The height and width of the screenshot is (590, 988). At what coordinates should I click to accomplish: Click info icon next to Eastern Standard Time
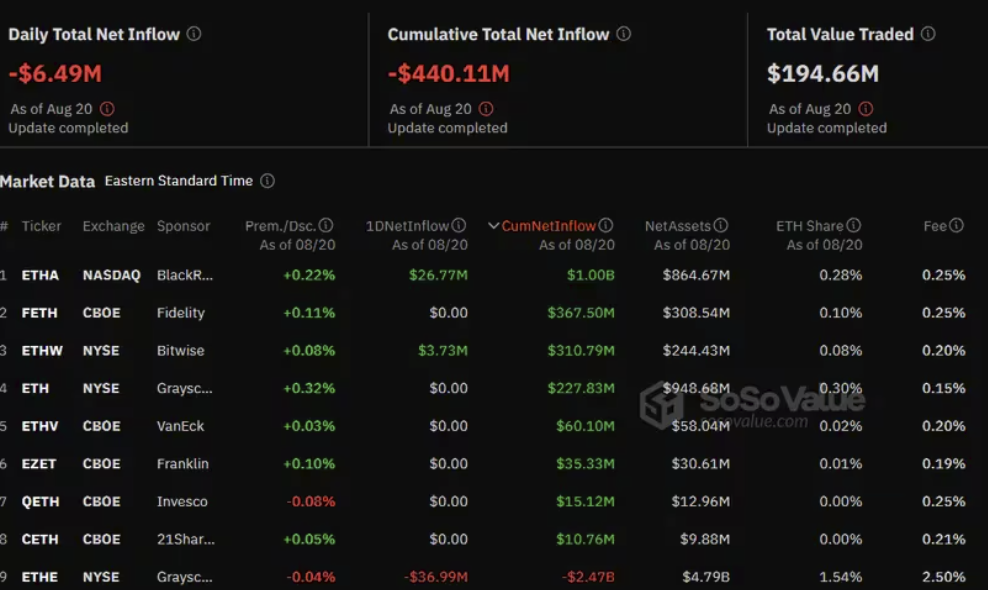pyautogui.click(x=267, y=181)
